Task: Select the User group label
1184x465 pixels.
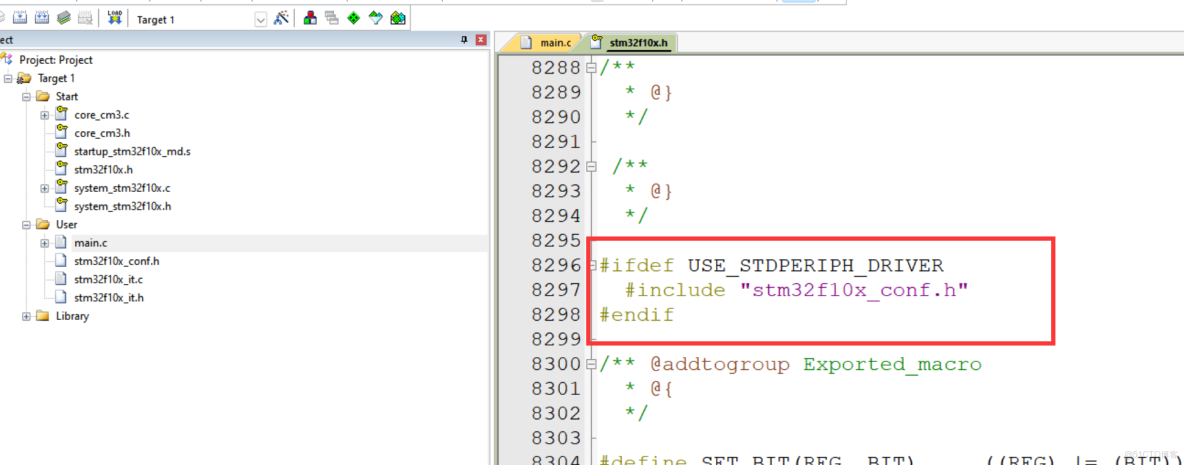Action: (66, 224)
